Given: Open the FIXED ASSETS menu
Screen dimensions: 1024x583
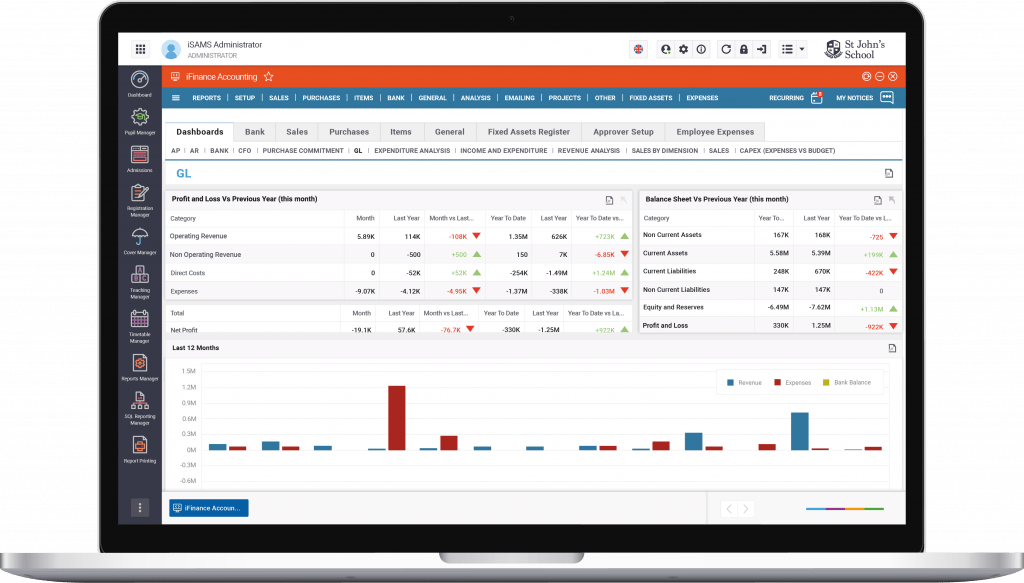Looking at the screenshot, I should pyautogui.click(x=650, y=98).
